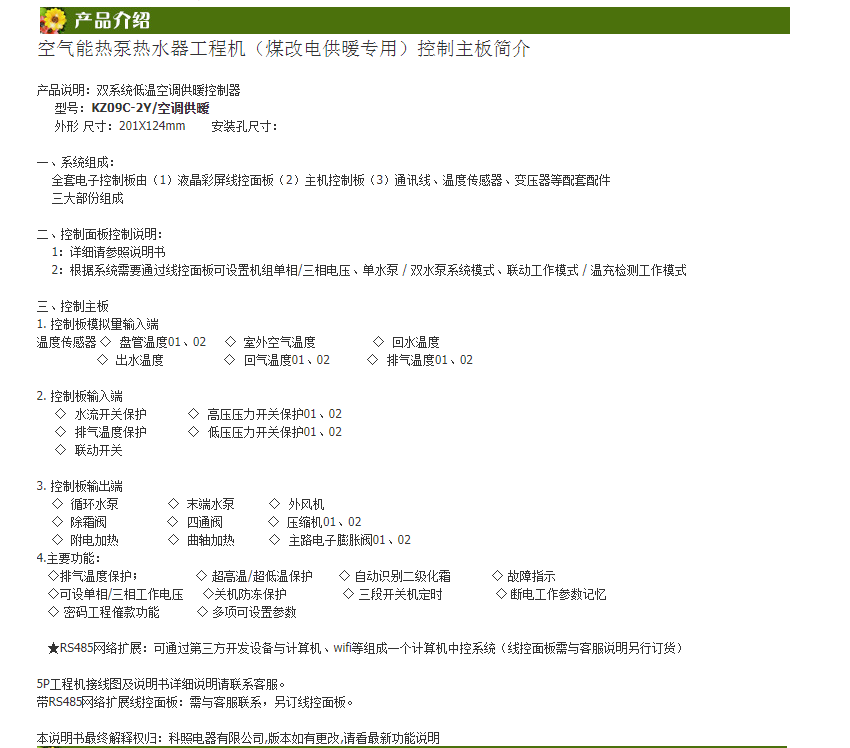This screenshot has width=850, height=748.
Task: Select the model text KZ09C-2Y/空调供暖
Action: pos(150,108)
